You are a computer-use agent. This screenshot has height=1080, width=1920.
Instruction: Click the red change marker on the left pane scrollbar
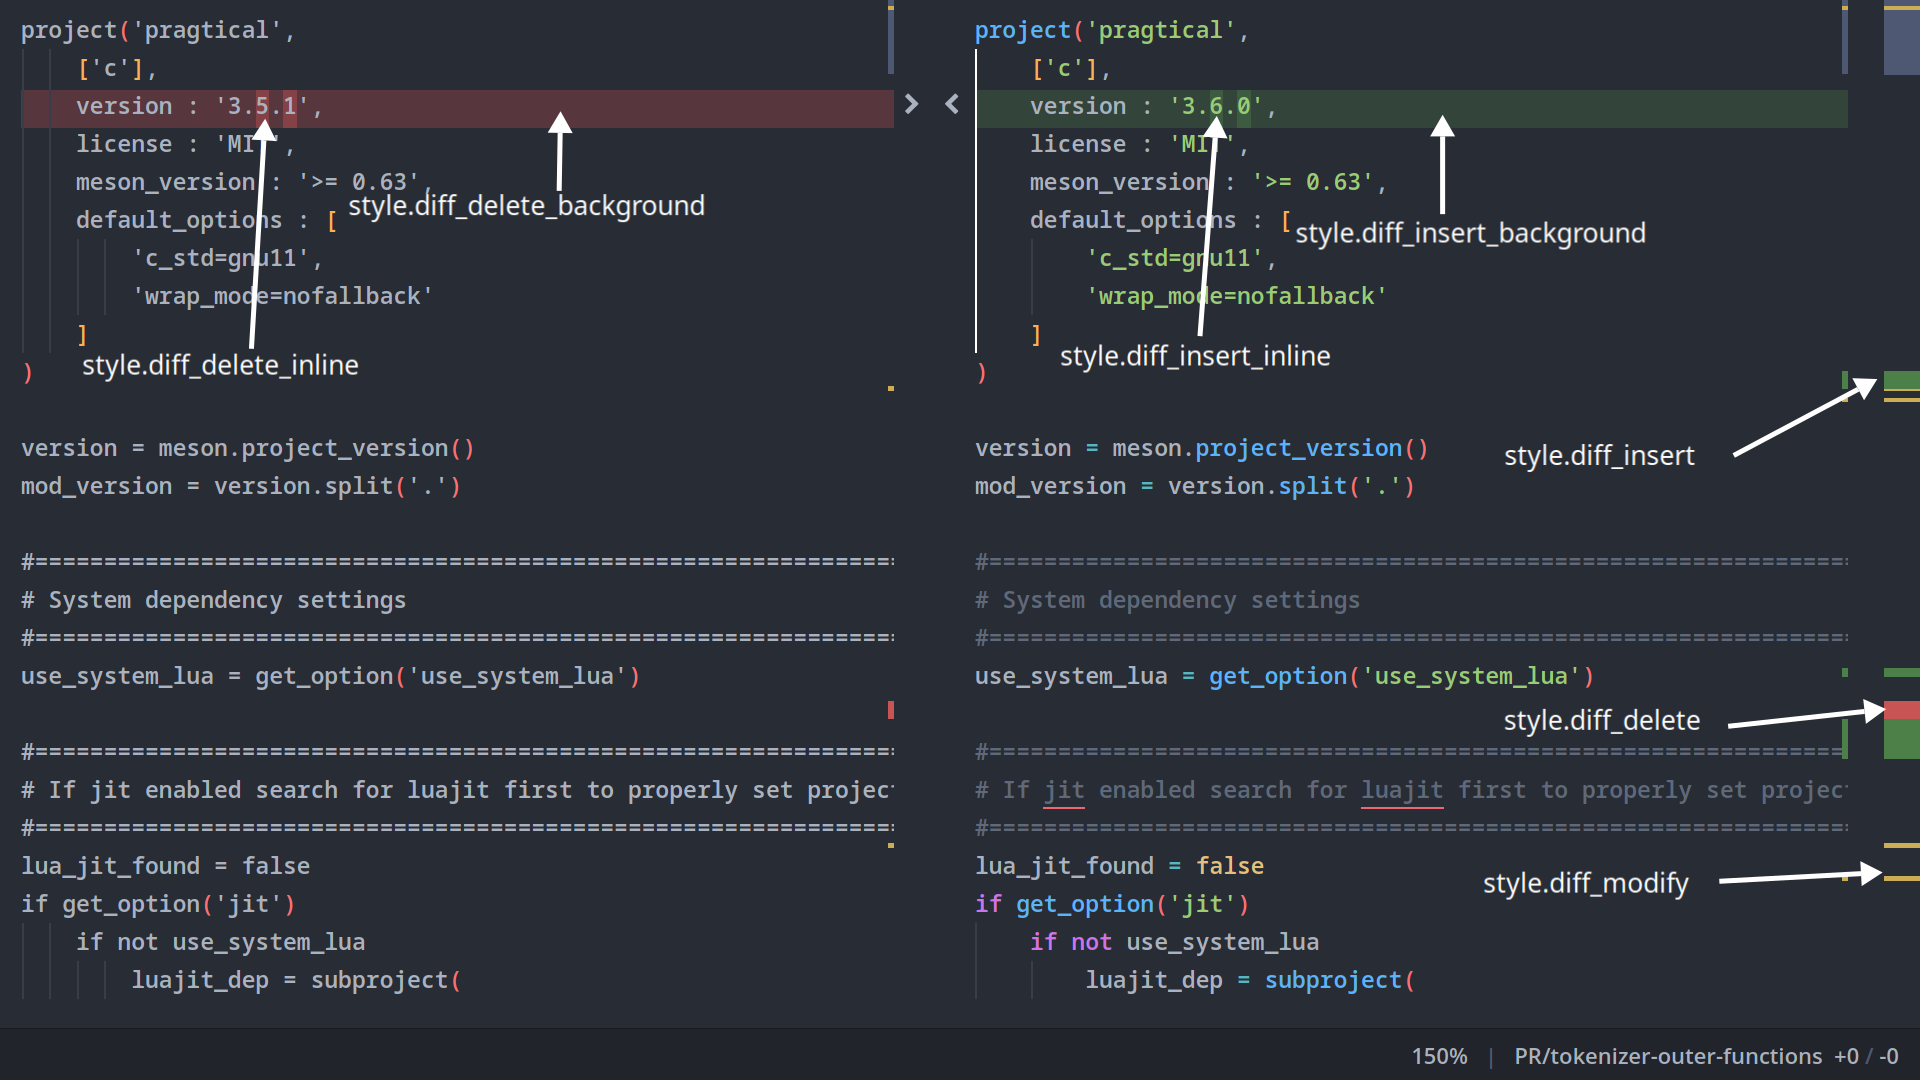(890, 710)
